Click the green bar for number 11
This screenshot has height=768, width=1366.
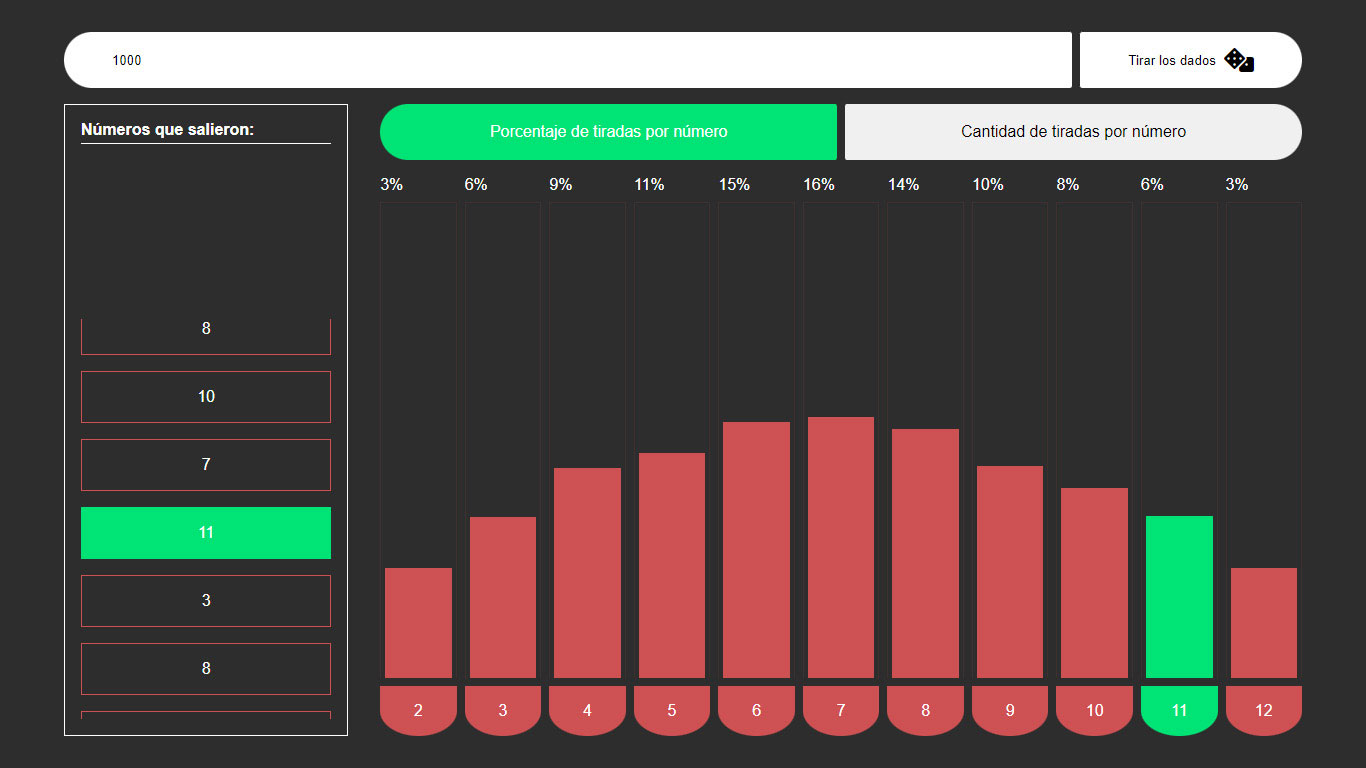pyautogui.click(x=1179, y=596)
